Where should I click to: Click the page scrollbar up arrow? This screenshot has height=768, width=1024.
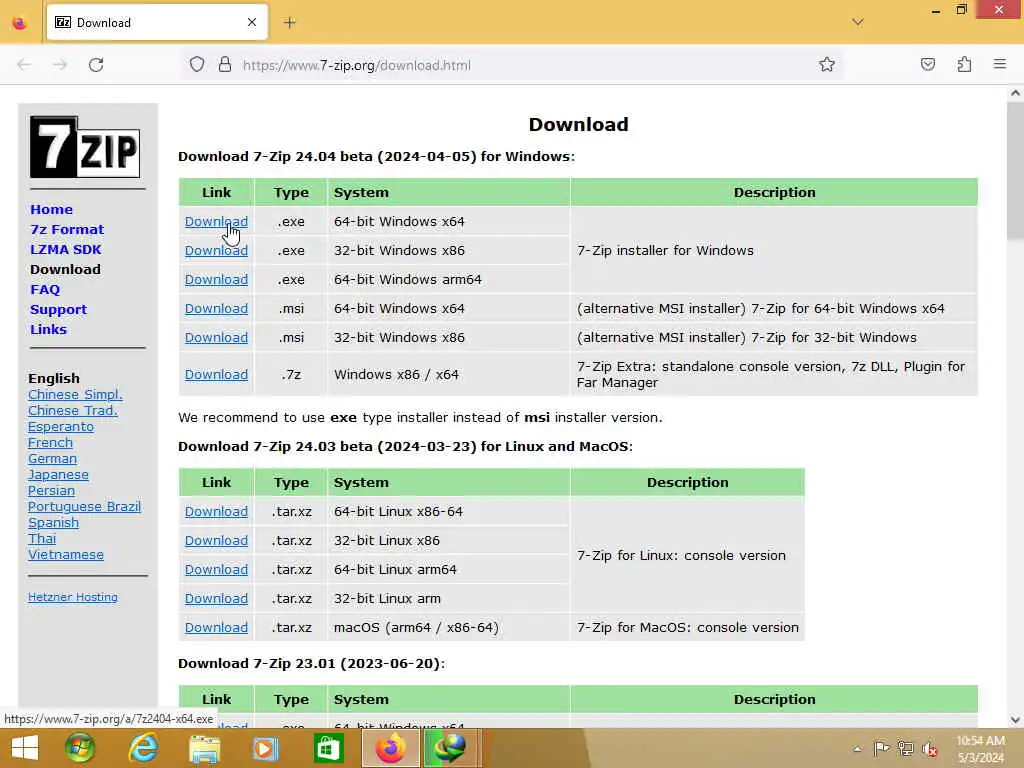coord(1015,93)
